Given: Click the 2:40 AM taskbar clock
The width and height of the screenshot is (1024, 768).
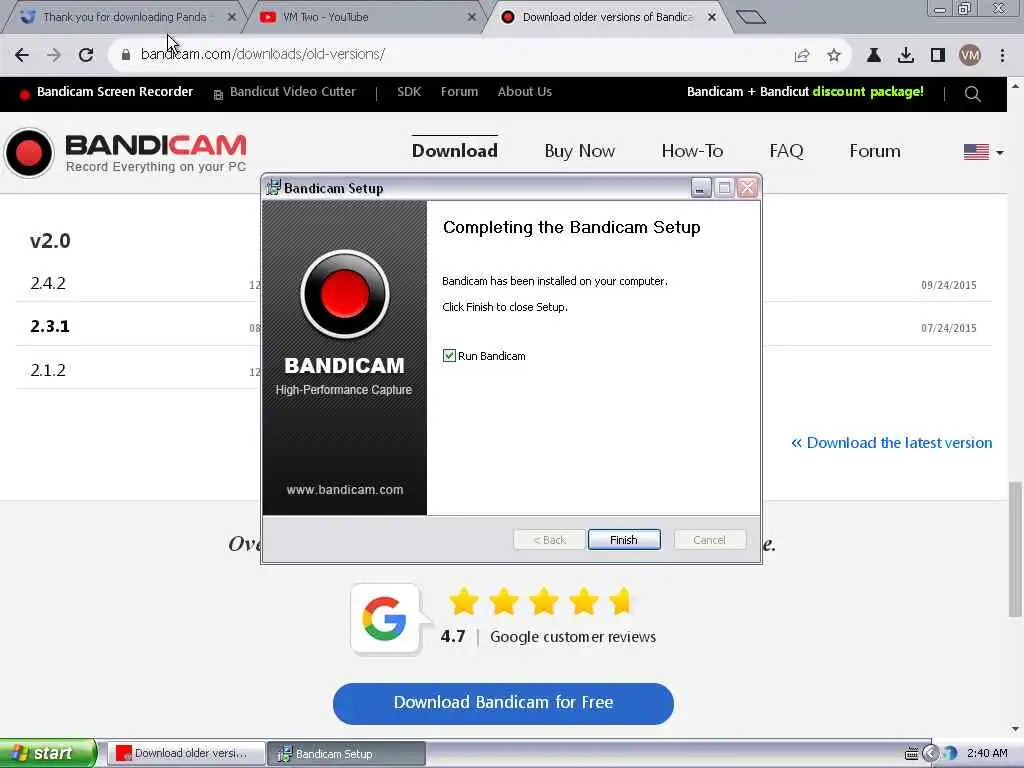Looking at the screenshot, I should [987, 754].
